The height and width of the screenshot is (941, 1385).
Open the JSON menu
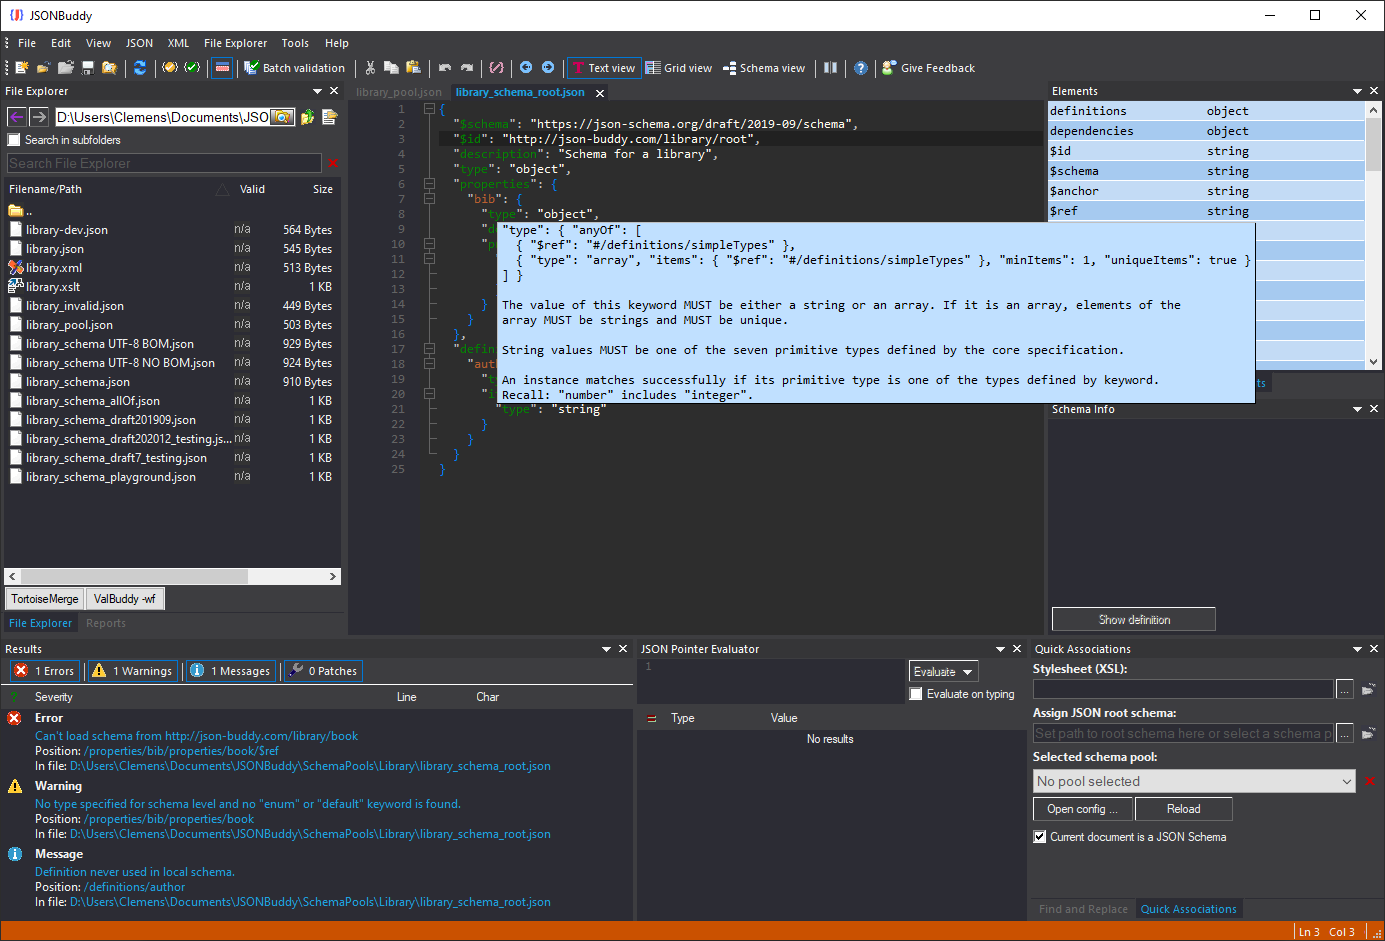(x=139, y=43)
